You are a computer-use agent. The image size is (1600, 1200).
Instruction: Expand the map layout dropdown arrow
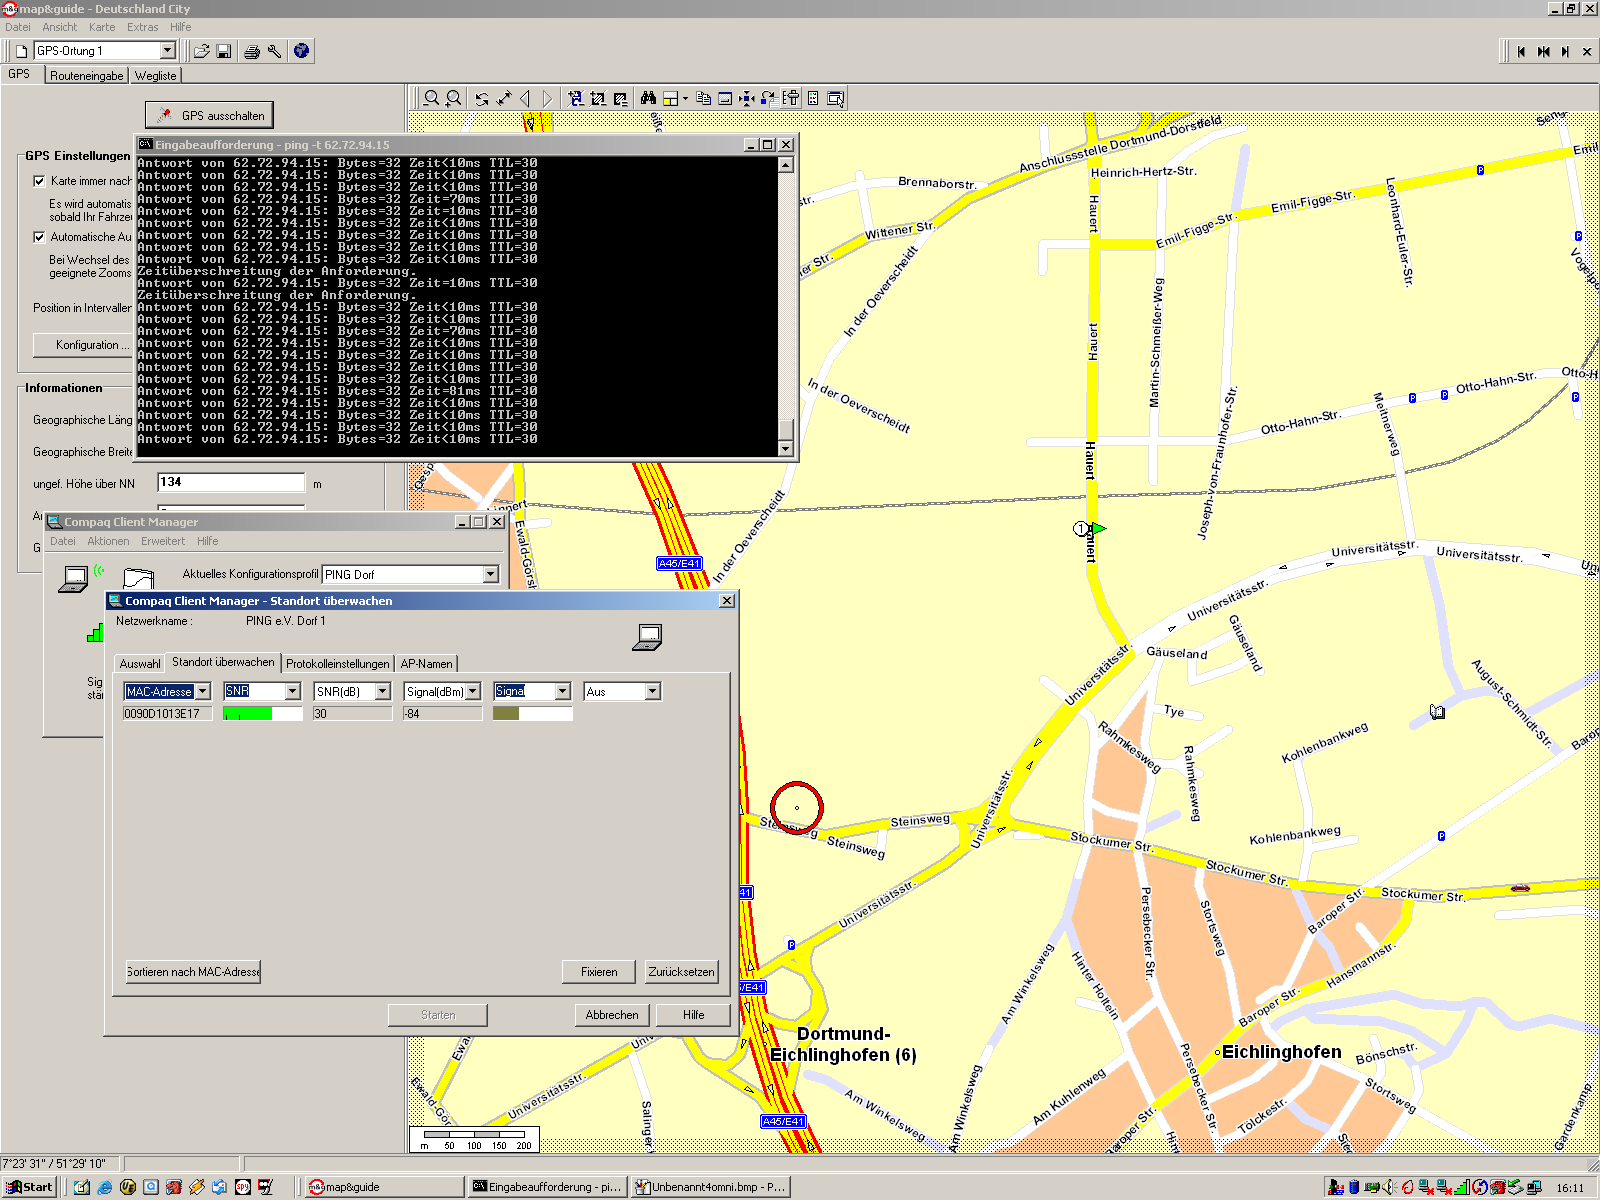(685, 98)
